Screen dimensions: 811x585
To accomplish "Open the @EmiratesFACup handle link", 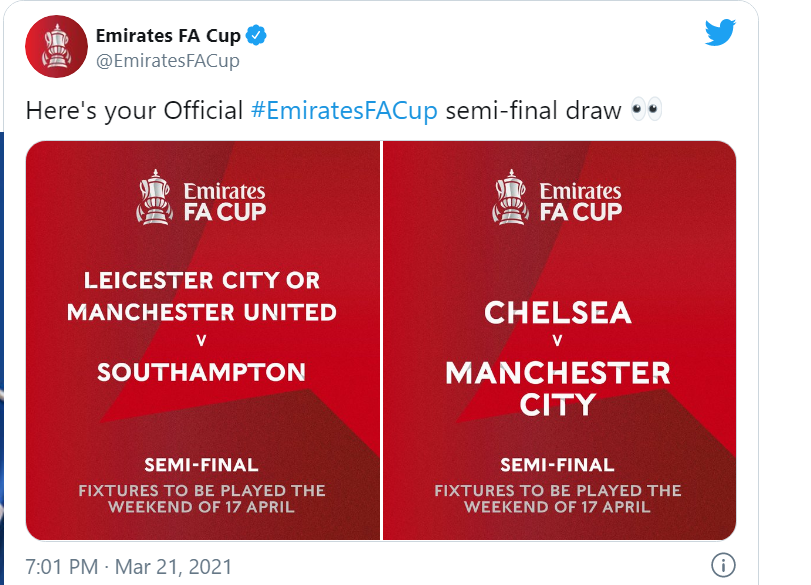I will pyautogui.click(x=168, y=61).
